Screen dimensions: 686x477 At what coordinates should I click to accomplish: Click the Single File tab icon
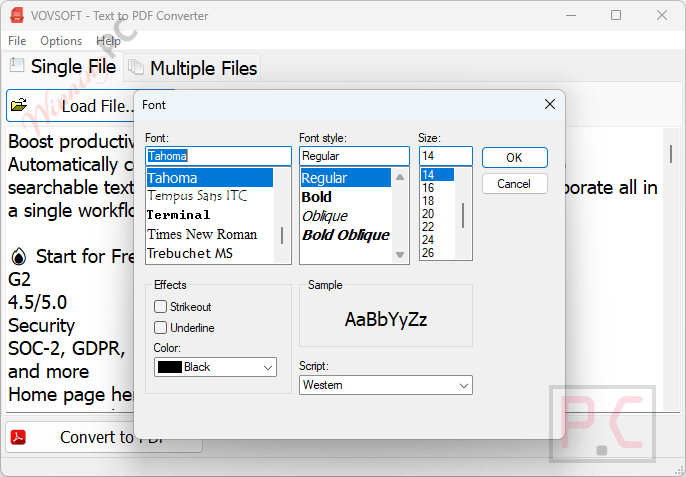tap(17, 66)
